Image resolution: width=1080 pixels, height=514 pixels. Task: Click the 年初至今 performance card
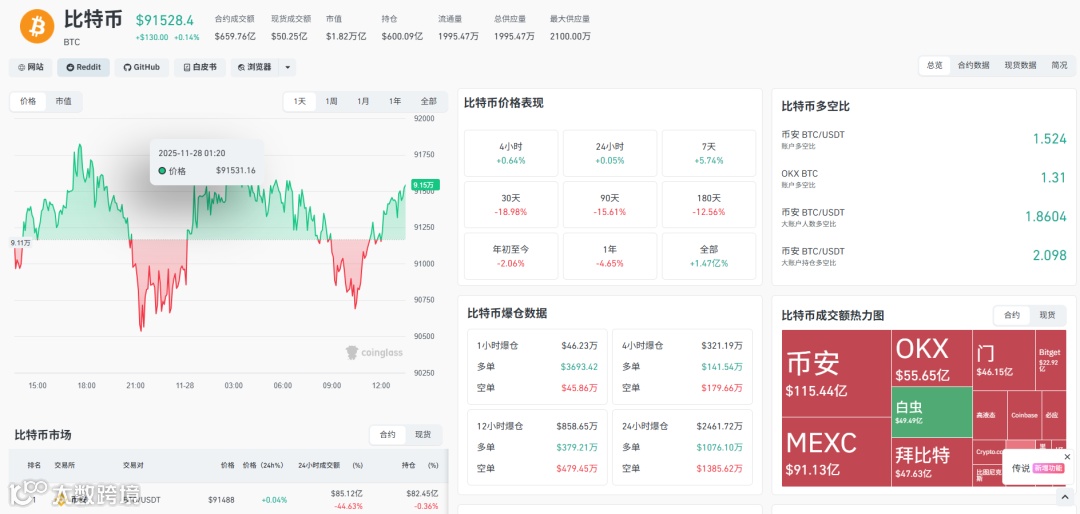(511, 256)
